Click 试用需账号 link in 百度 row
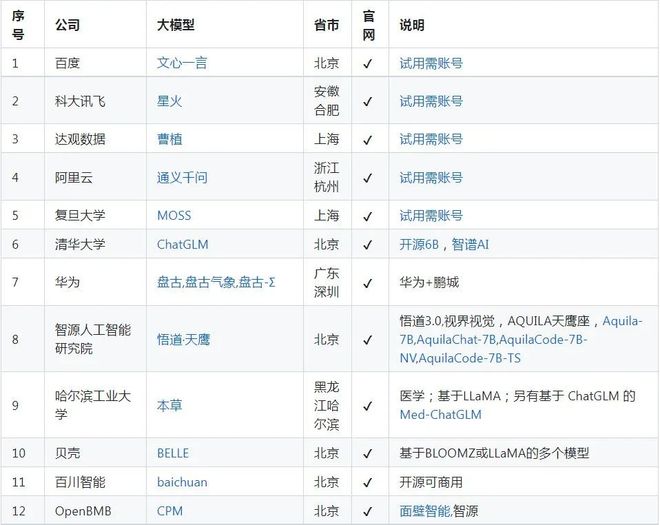 coord(431,63)
